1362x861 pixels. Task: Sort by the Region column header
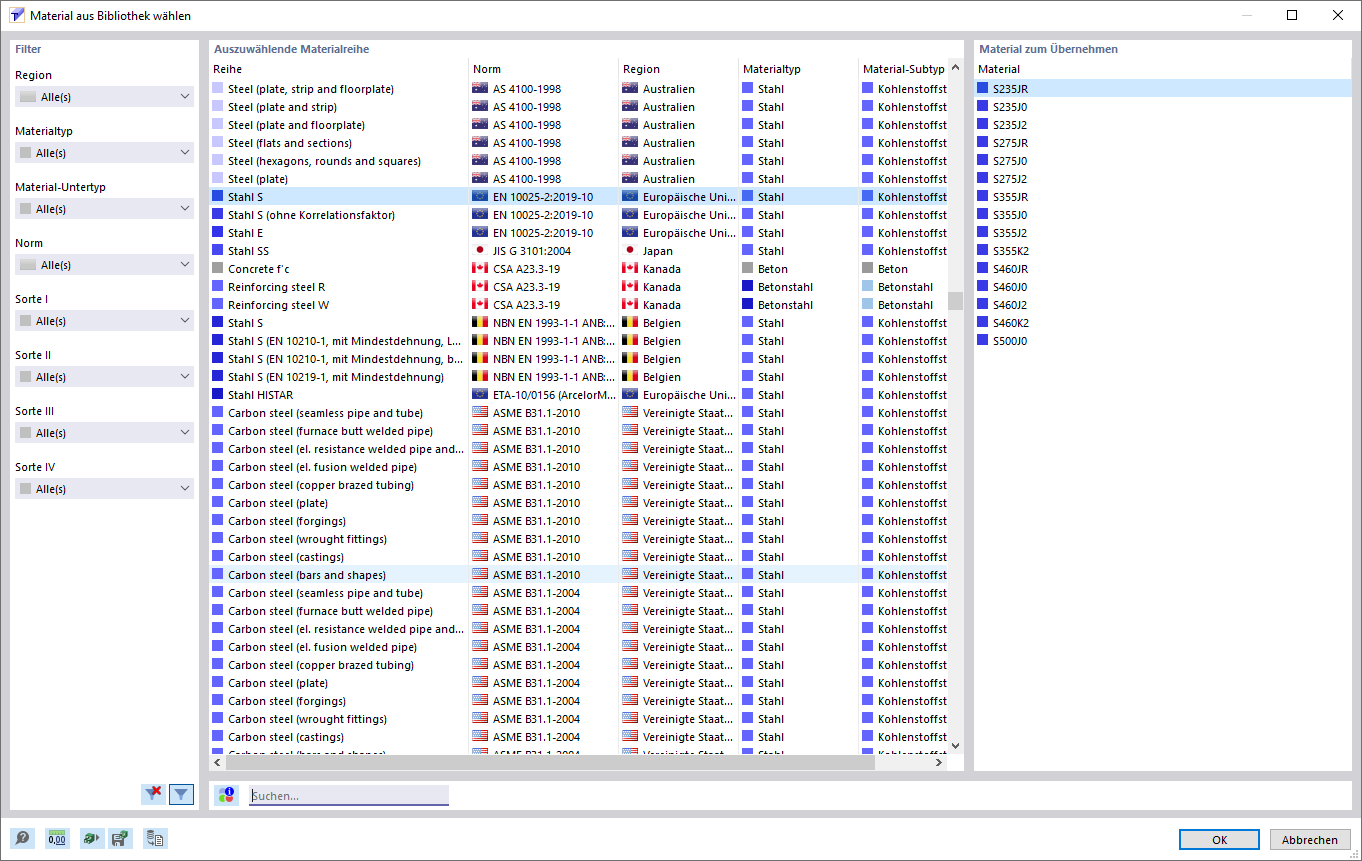click(x=679, y=69)
